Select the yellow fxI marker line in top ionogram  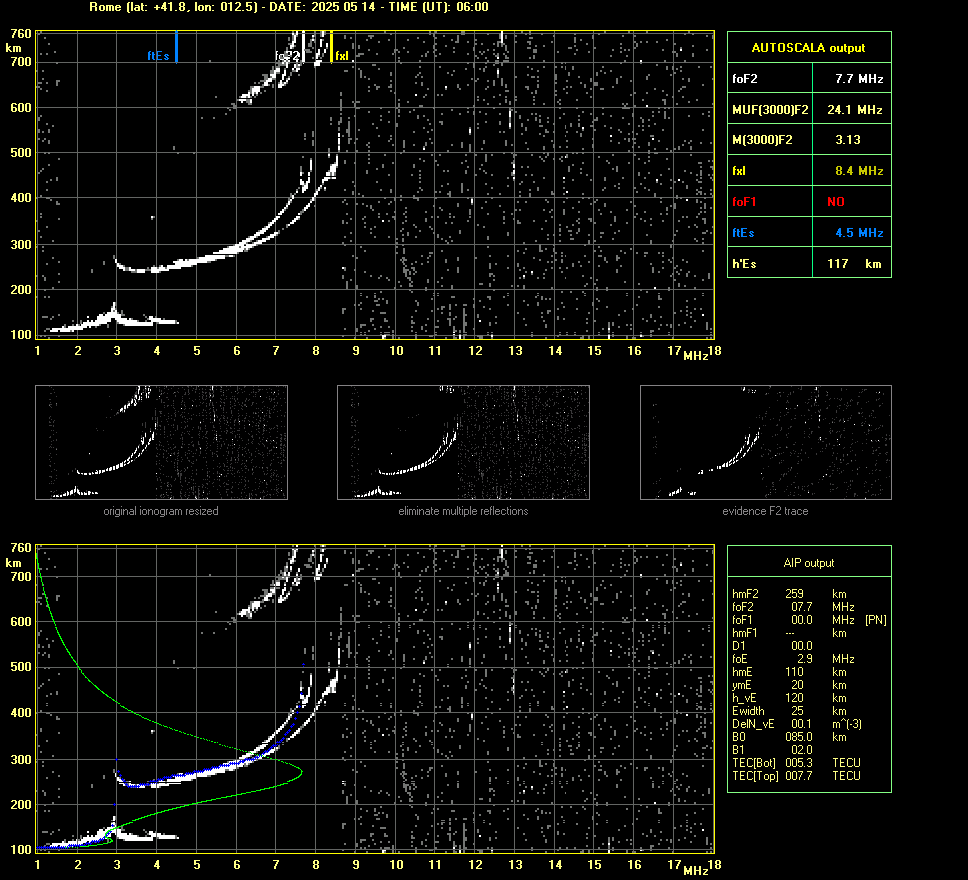(332, 47)
